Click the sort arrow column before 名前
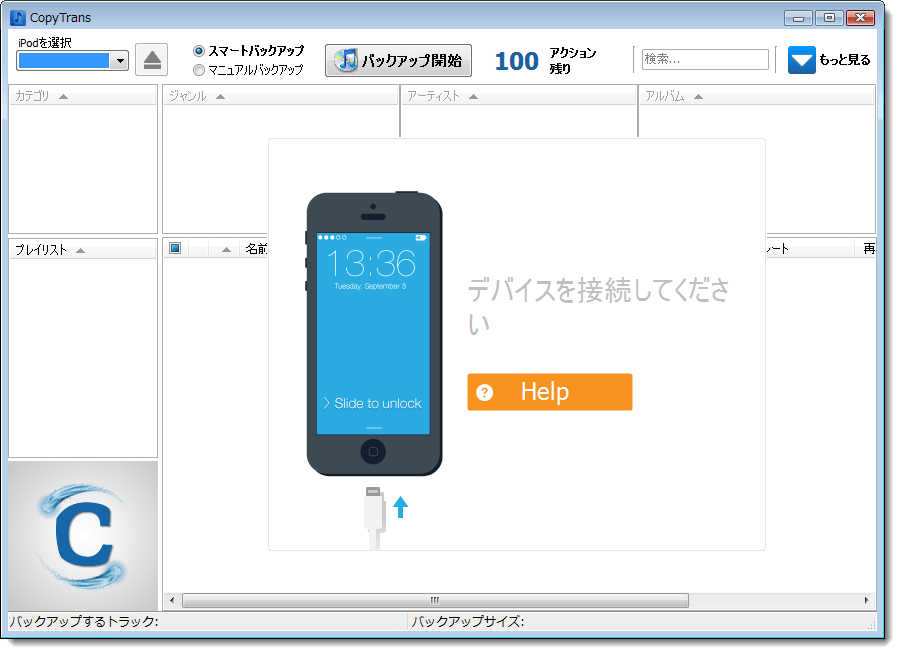 pyautogui.click(x=224, y=249)
